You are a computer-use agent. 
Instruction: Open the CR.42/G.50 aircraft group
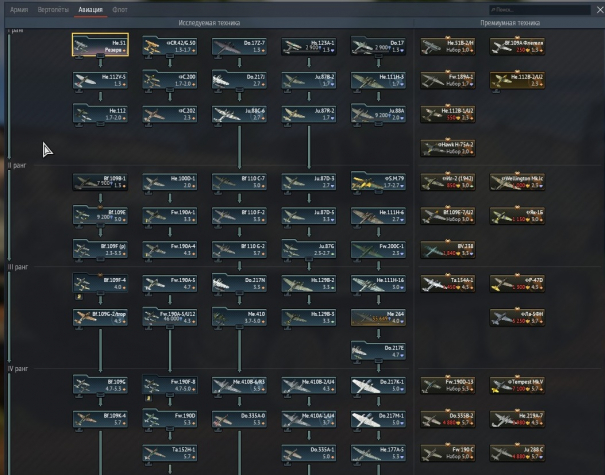(x=170, y=46)
